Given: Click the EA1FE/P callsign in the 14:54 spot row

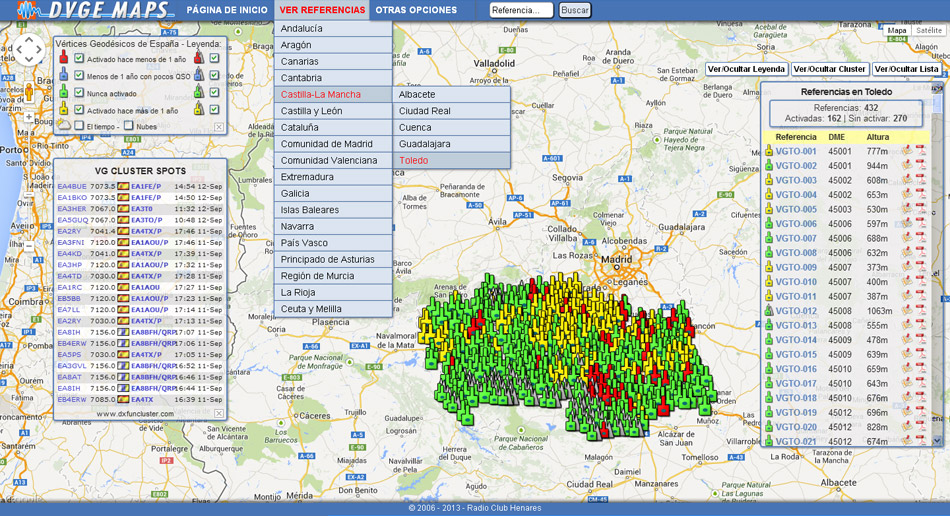Looking at the screenshot, I should tap(146, 187).
